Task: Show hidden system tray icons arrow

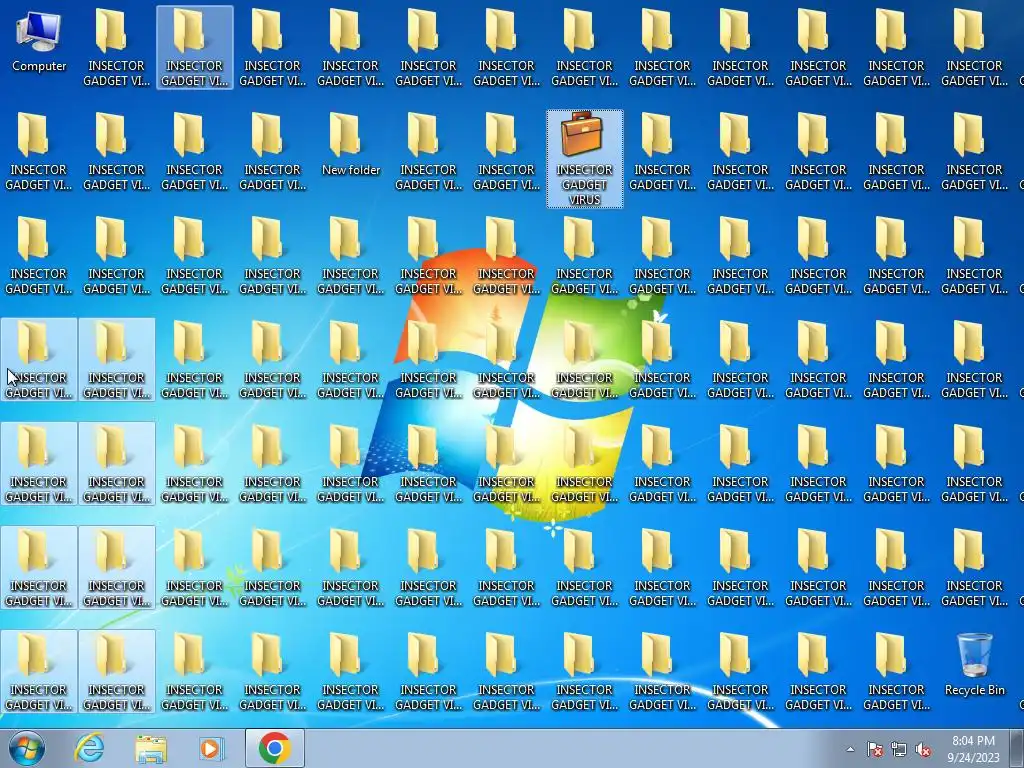Action: 850,749
